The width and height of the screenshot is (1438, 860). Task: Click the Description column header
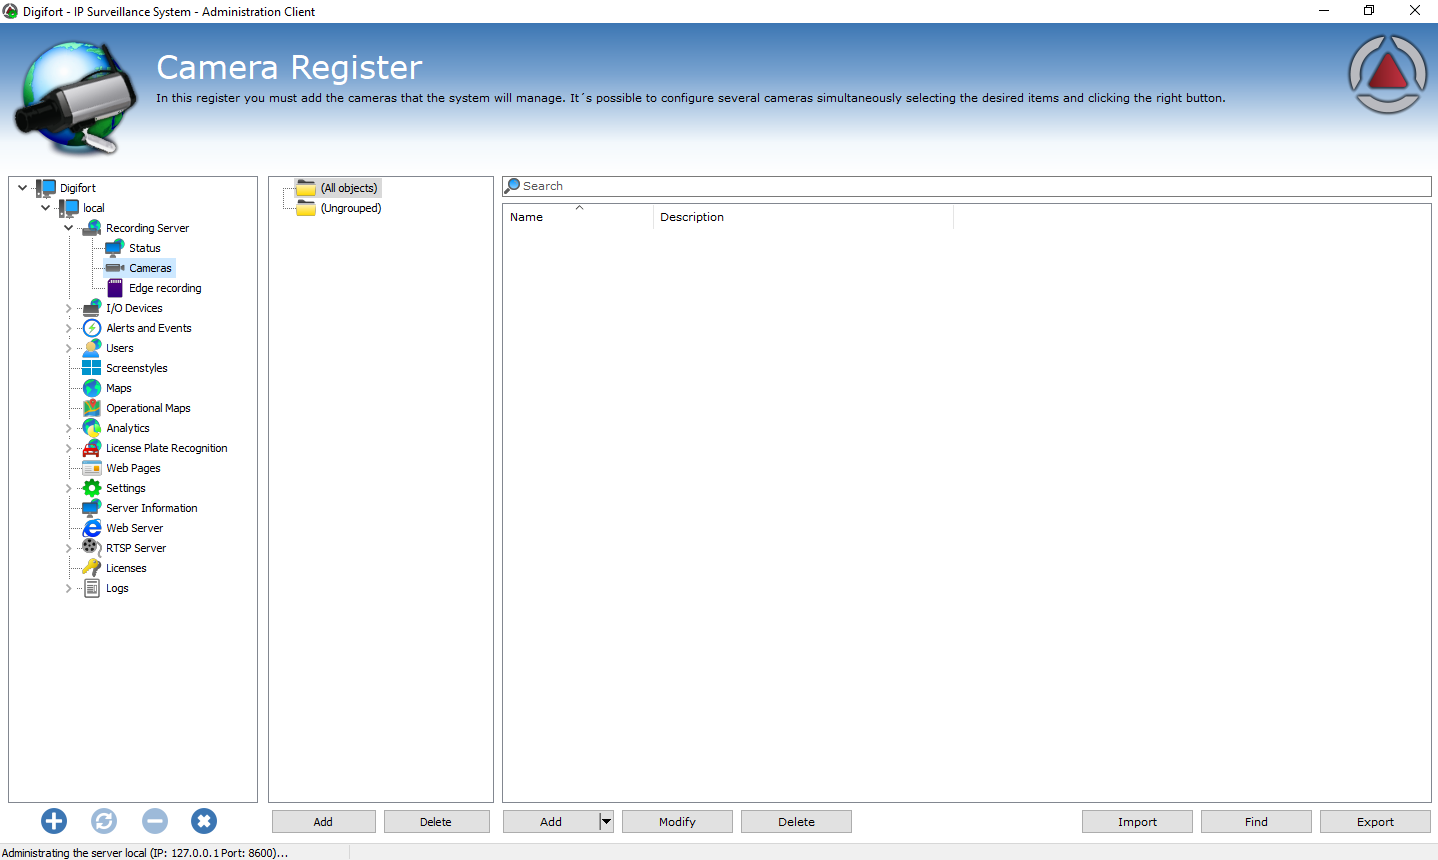pyautogui.click(x=803, y=217)
